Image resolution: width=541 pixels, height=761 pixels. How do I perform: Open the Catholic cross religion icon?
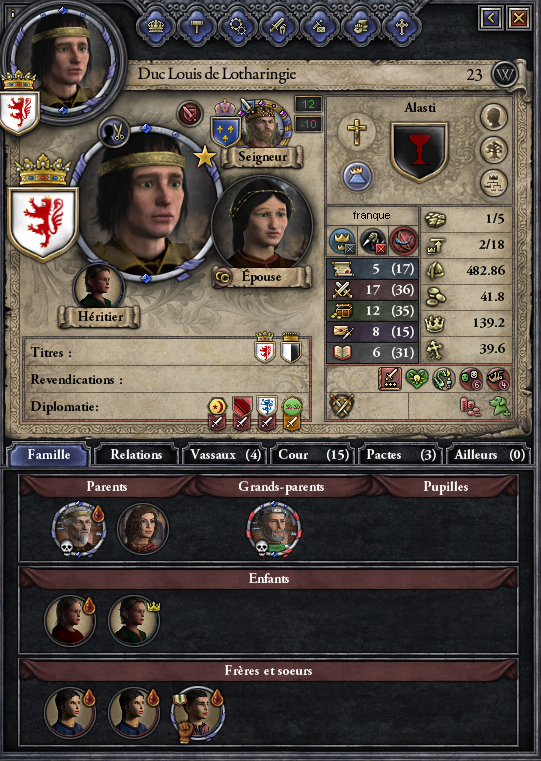tap(356, 131)
